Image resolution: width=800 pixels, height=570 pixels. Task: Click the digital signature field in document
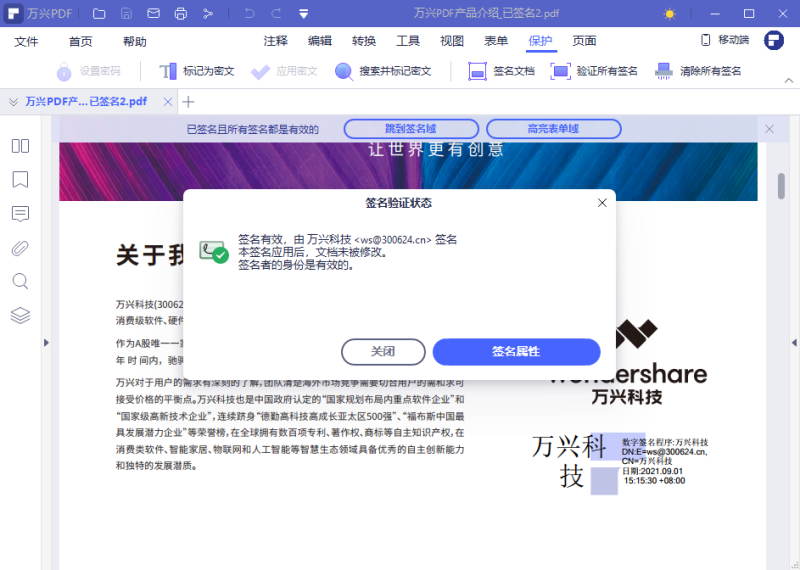tap(620, 462)
